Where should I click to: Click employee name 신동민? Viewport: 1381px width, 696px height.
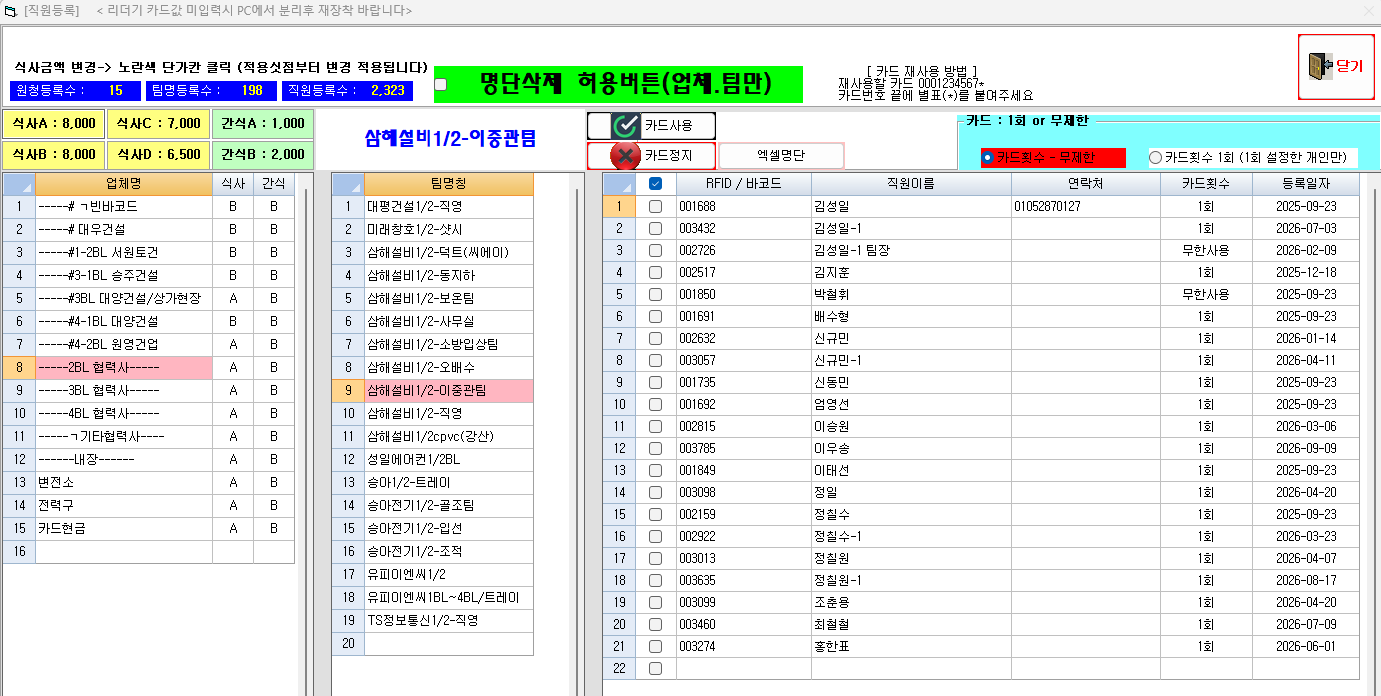click(x=911, y=382)
